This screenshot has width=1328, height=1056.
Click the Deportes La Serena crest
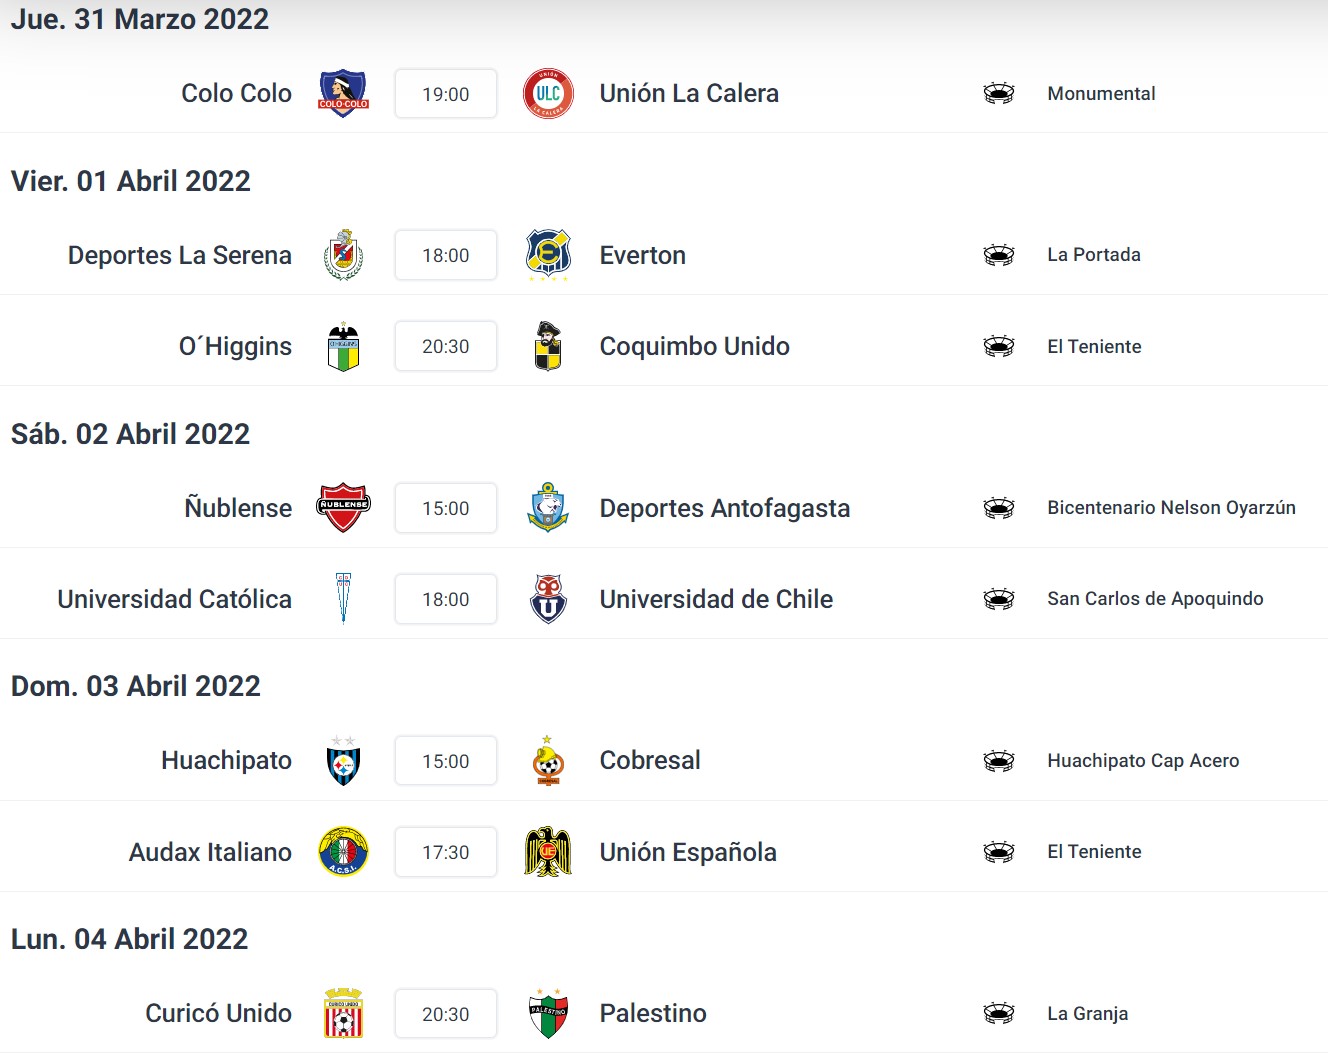point(343,255)
